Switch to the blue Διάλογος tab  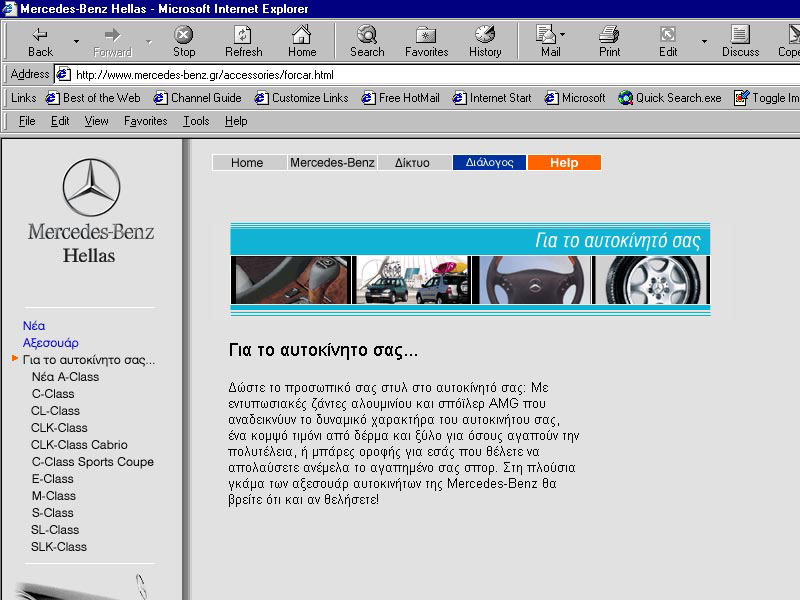point(489,163)
